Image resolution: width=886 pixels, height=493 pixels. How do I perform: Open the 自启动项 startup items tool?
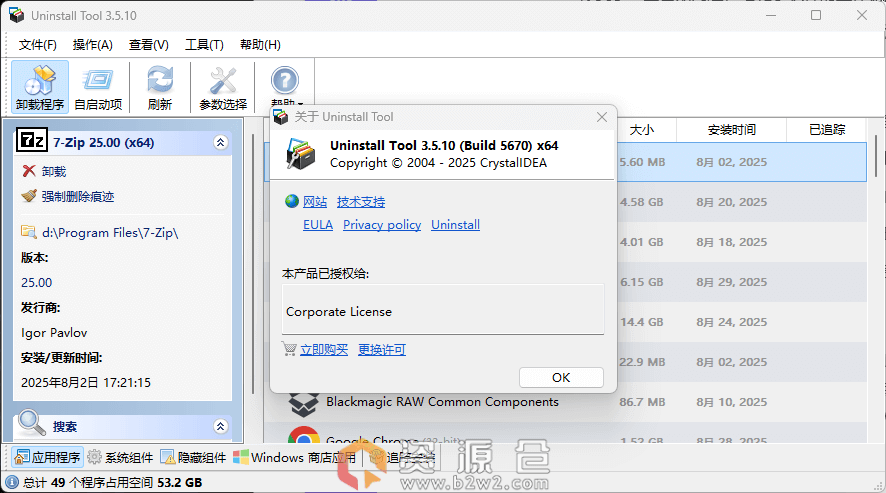[98, 87]
